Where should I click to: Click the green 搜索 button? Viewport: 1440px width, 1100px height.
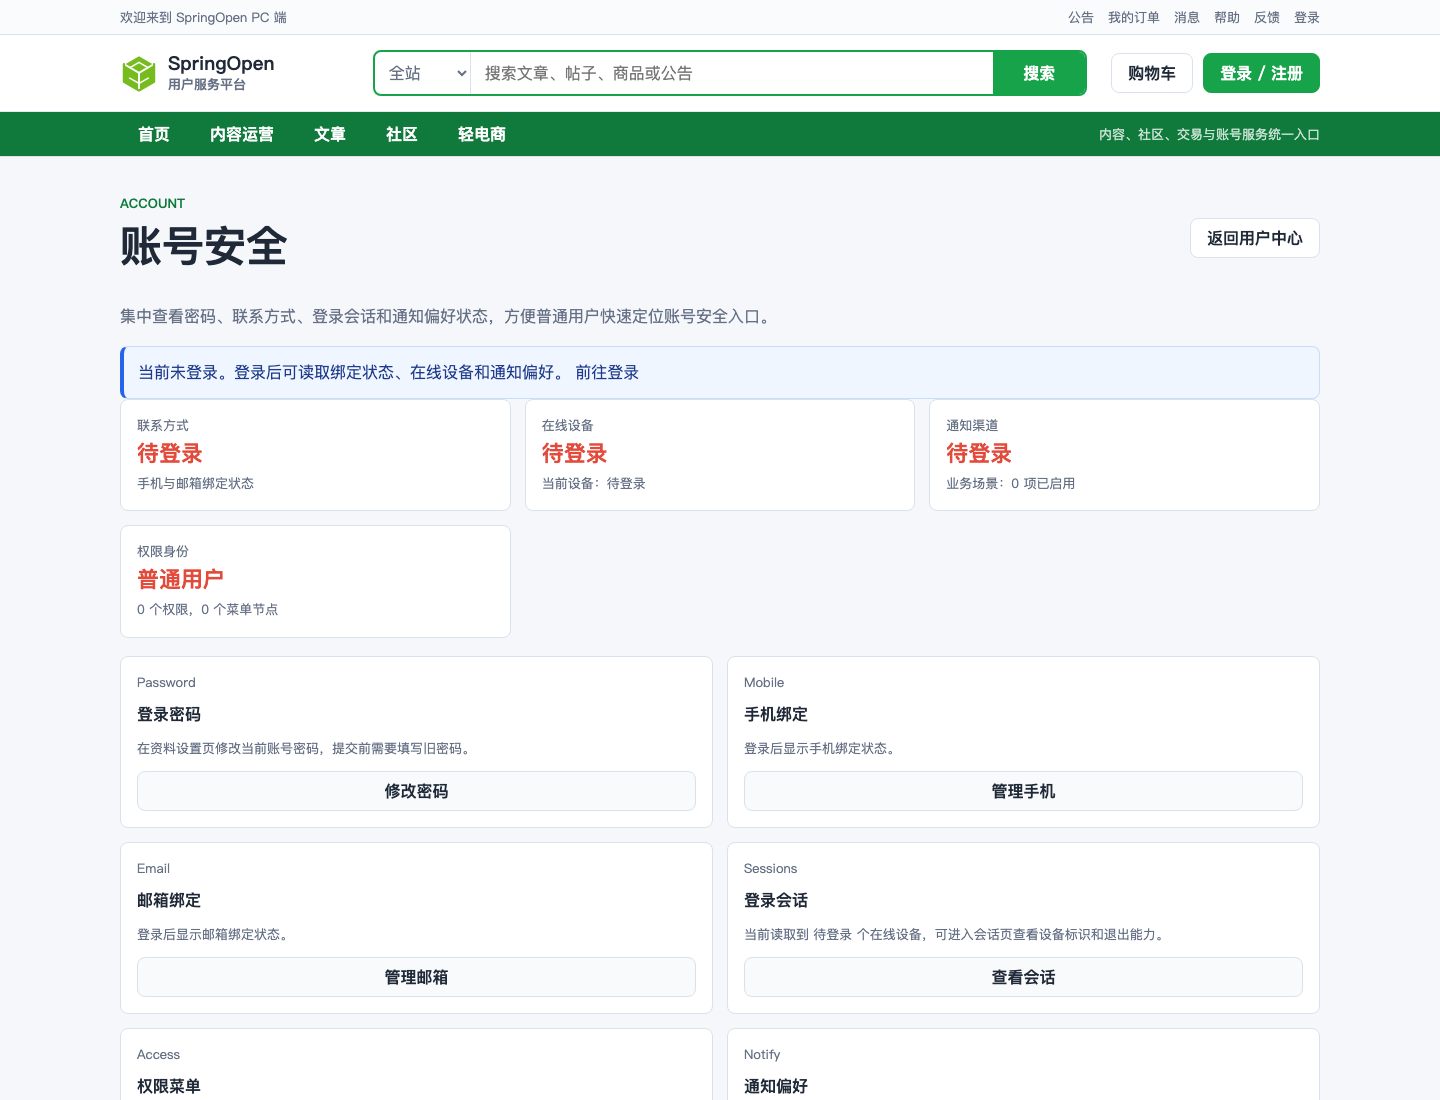point(1039,73)
